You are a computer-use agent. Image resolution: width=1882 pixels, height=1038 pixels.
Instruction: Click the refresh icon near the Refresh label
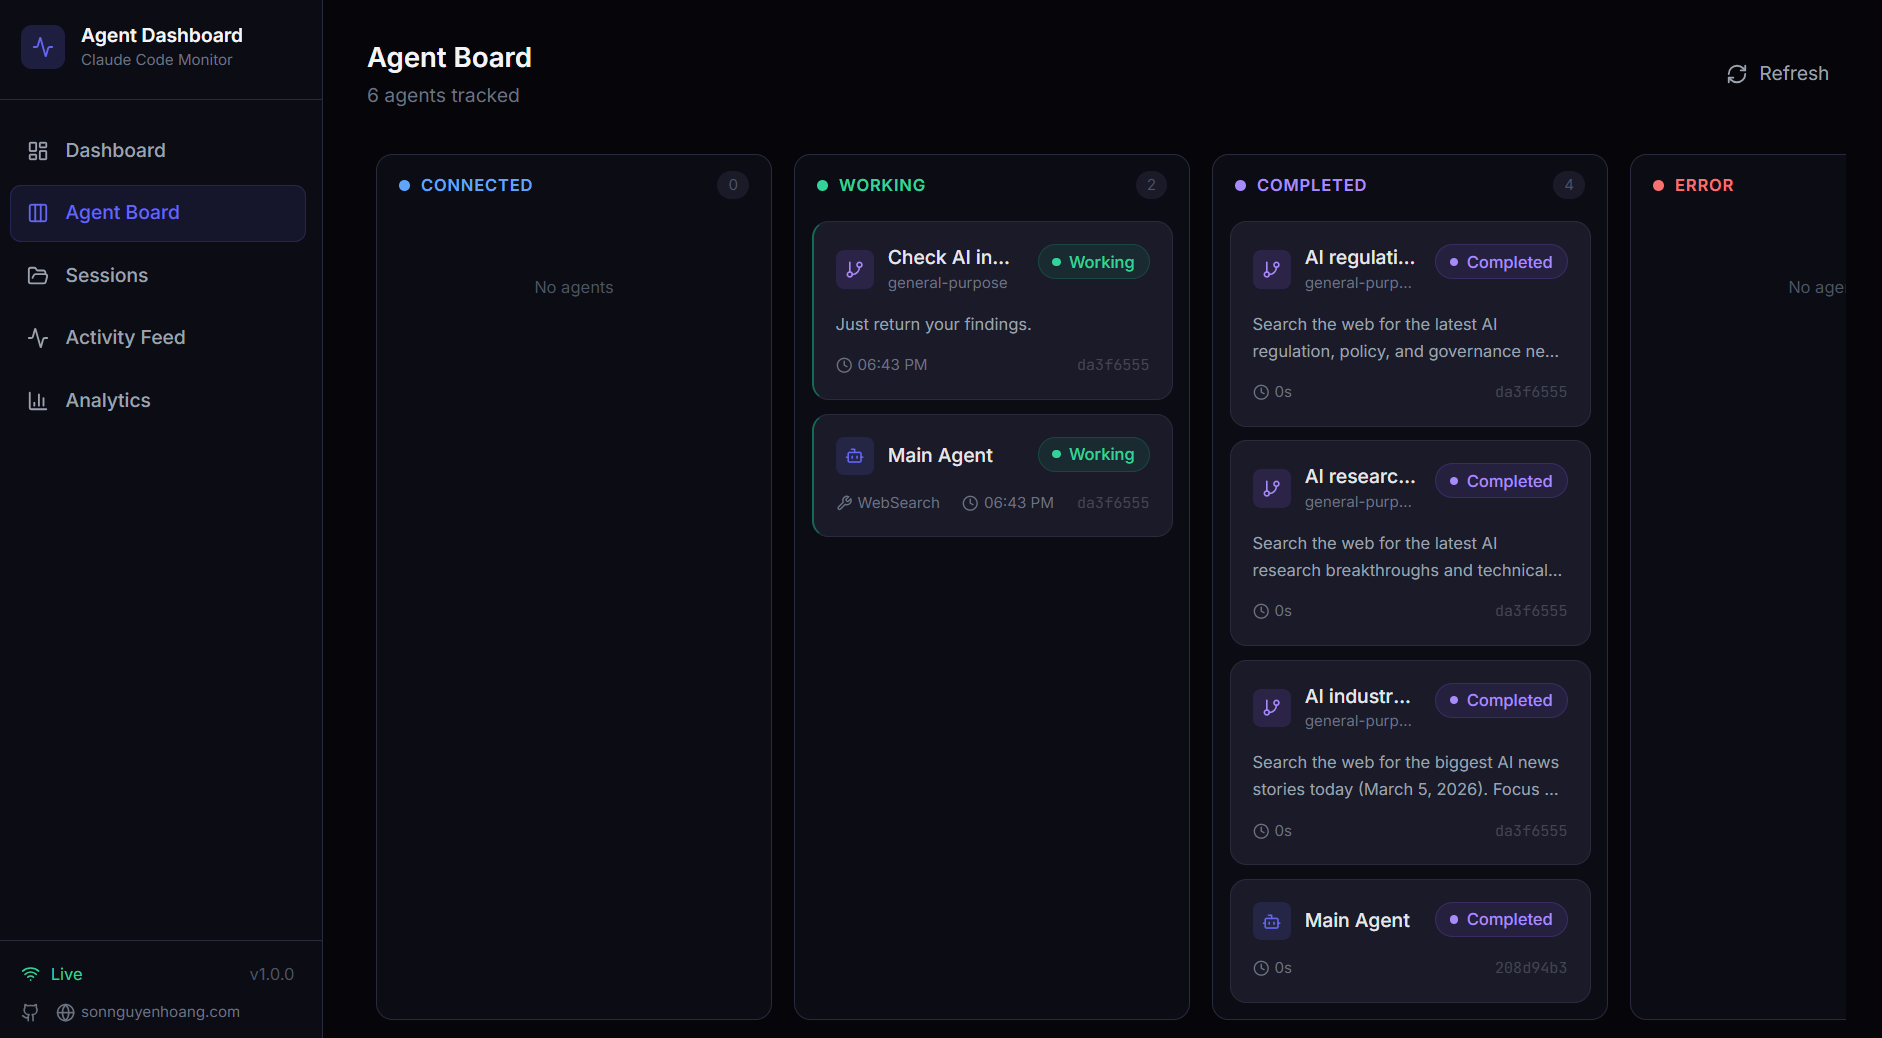[1737, 74]
